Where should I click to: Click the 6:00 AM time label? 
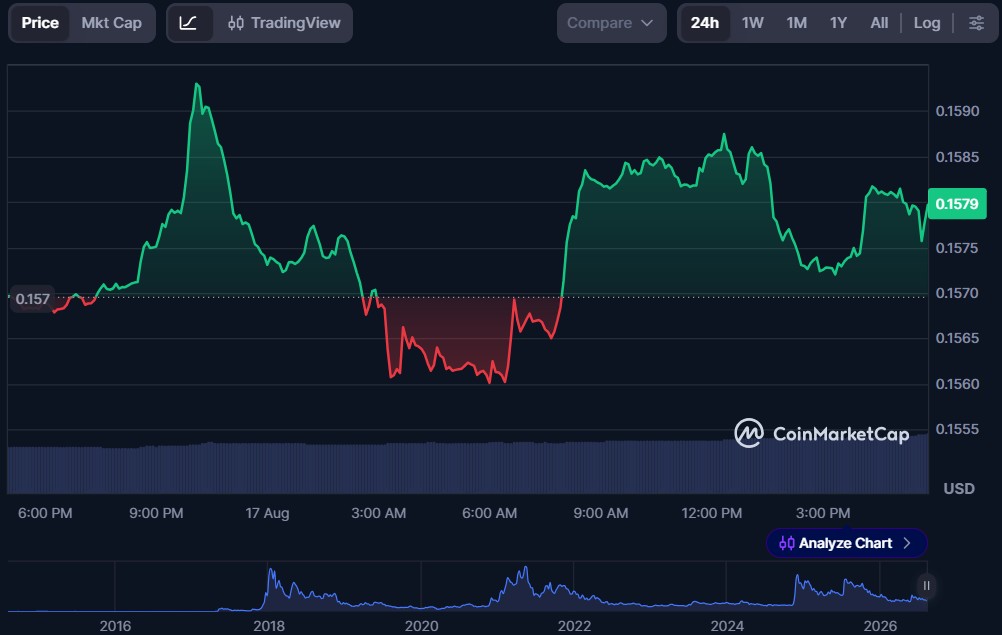(x=489, y=513)
